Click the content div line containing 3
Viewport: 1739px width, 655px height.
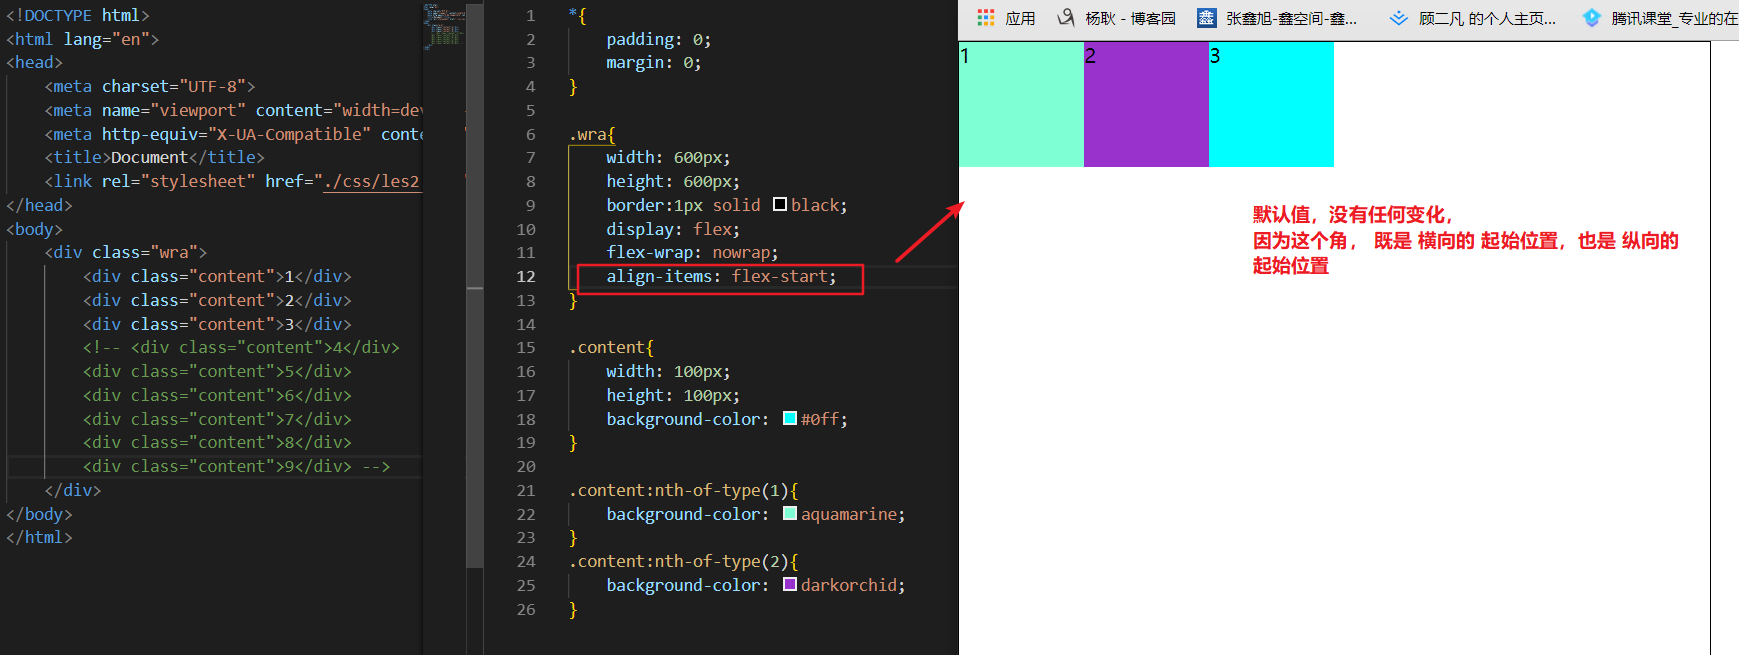point(217,324)
